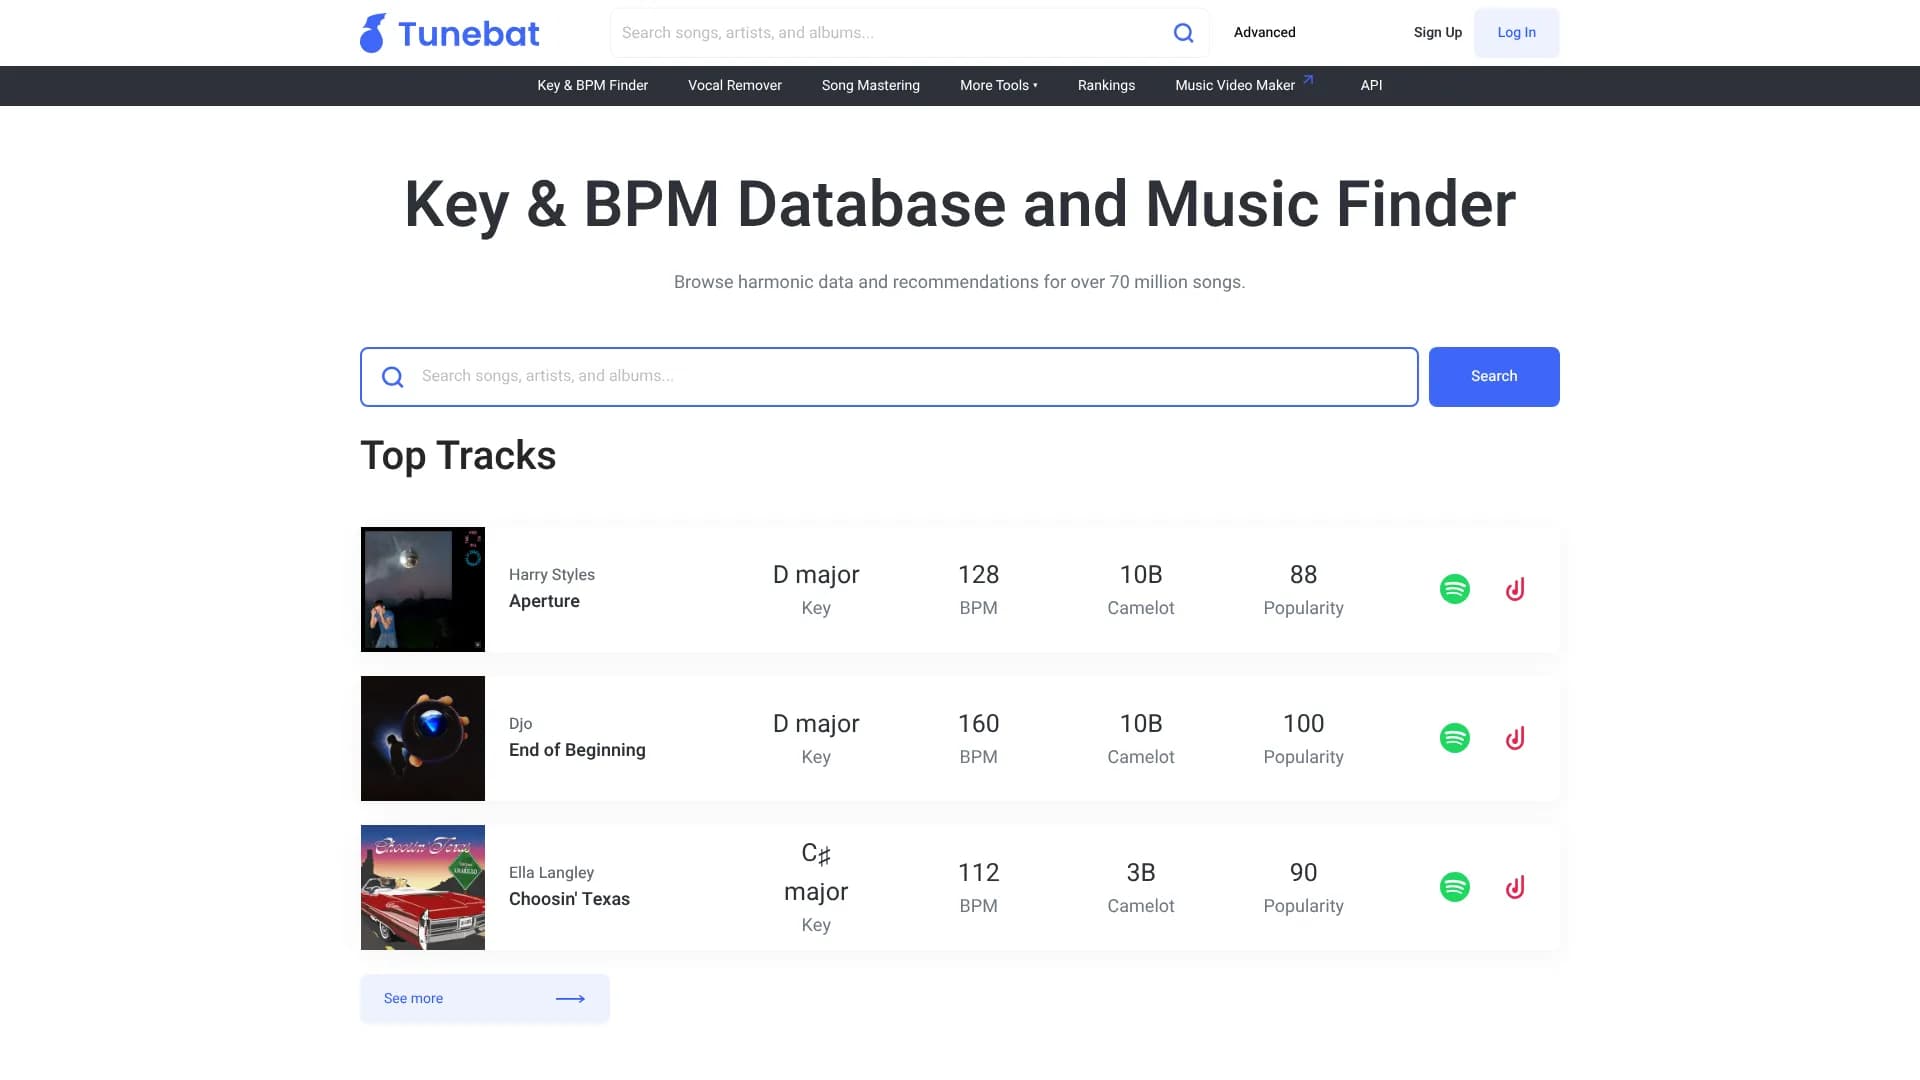Open Choosin' Texas red music service icon
The height and width of the screenshot is (1080, 1920).
1515,887
